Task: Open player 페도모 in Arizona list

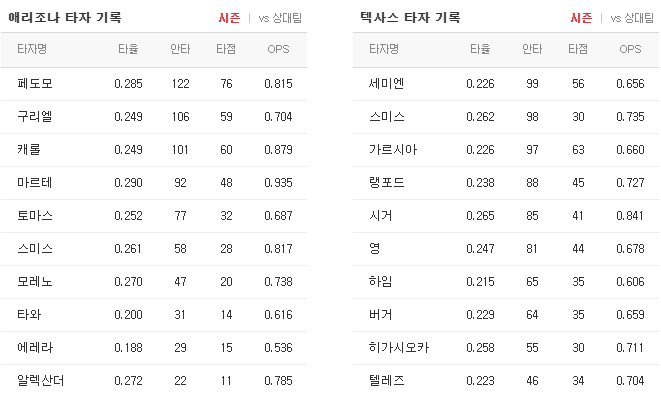Action: (x=35, y=83)
